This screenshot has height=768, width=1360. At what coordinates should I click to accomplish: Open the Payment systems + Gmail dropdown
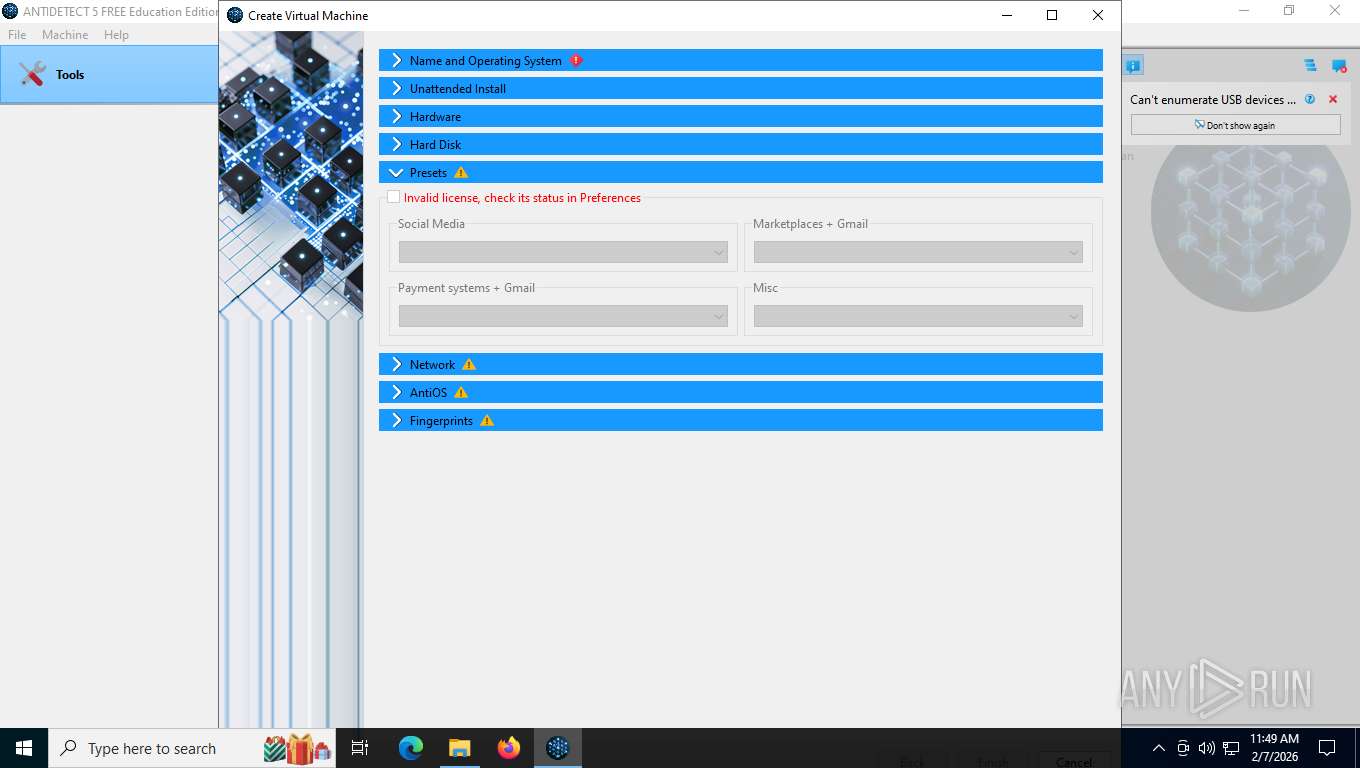[563, 316]
